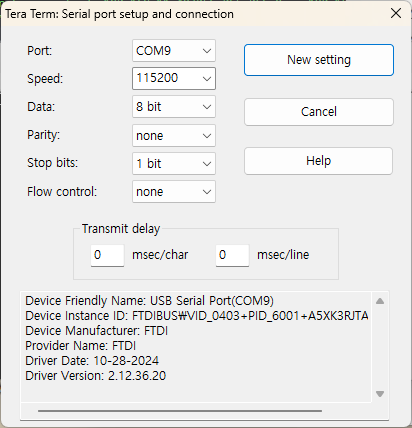The width and height of the screenshot is (412, 428).
Task: Click the 'Driver Date: 10-28-2024' line
Action: (x=92, y=361)
